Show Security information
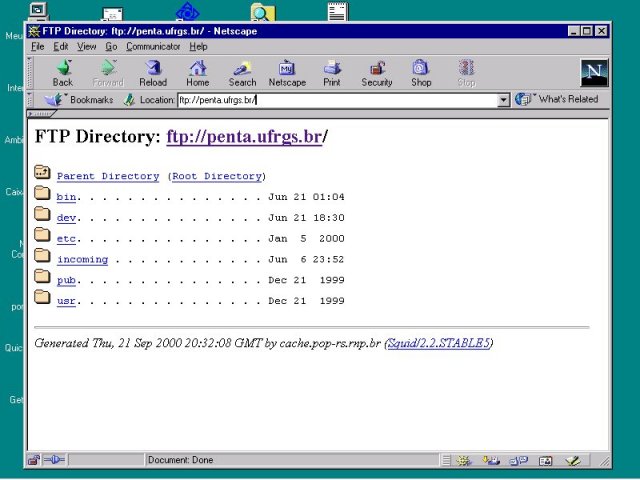This screenshot has height=480, width=640. [376, 73]
